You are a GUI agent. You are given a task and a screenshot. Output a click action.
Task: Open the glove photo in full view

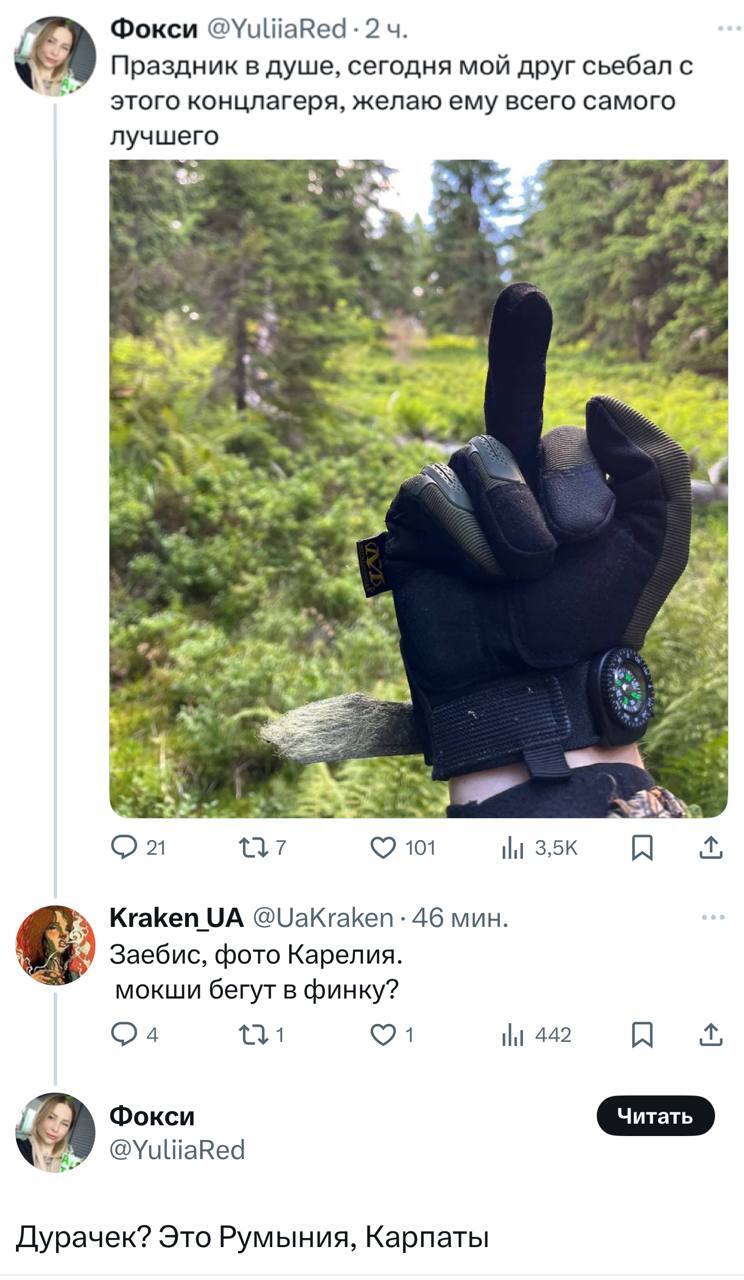click(x=418, y=488)
